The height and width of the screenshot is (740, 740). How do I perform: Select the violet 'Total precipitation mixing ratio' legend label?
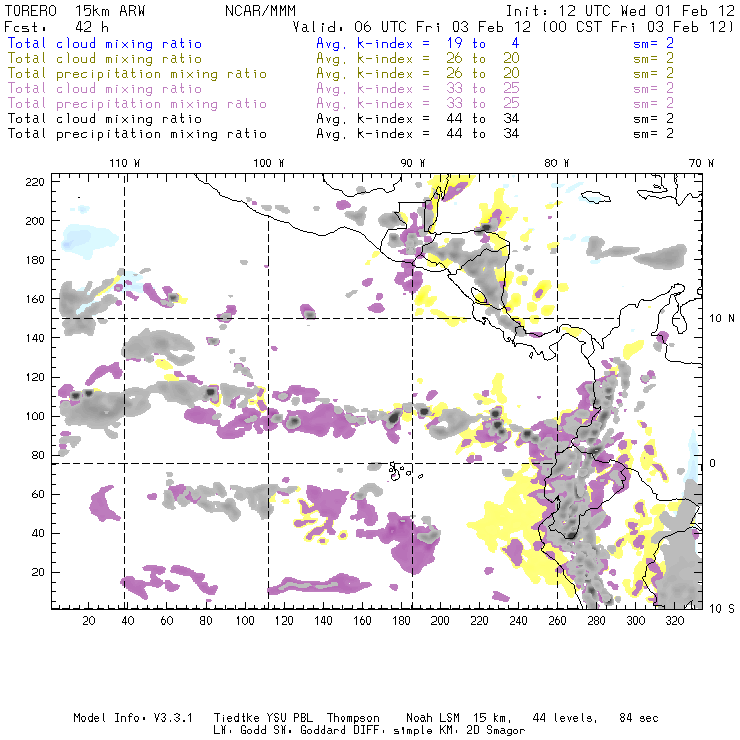coord(137,104)
